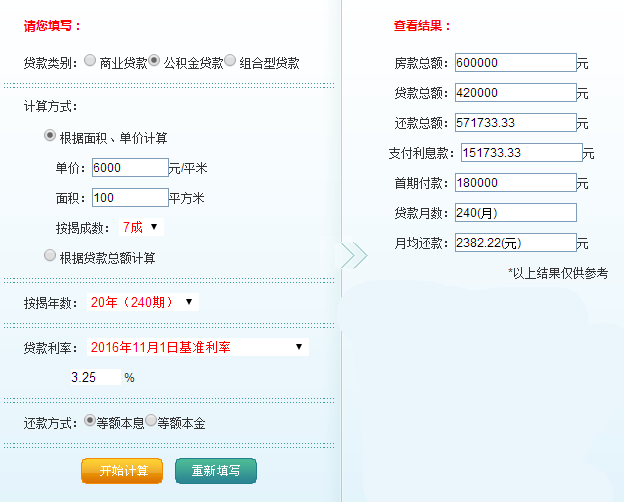
Task: Choose 根据贷款总额计算 calculation method
Action: (x=50, y=255)
